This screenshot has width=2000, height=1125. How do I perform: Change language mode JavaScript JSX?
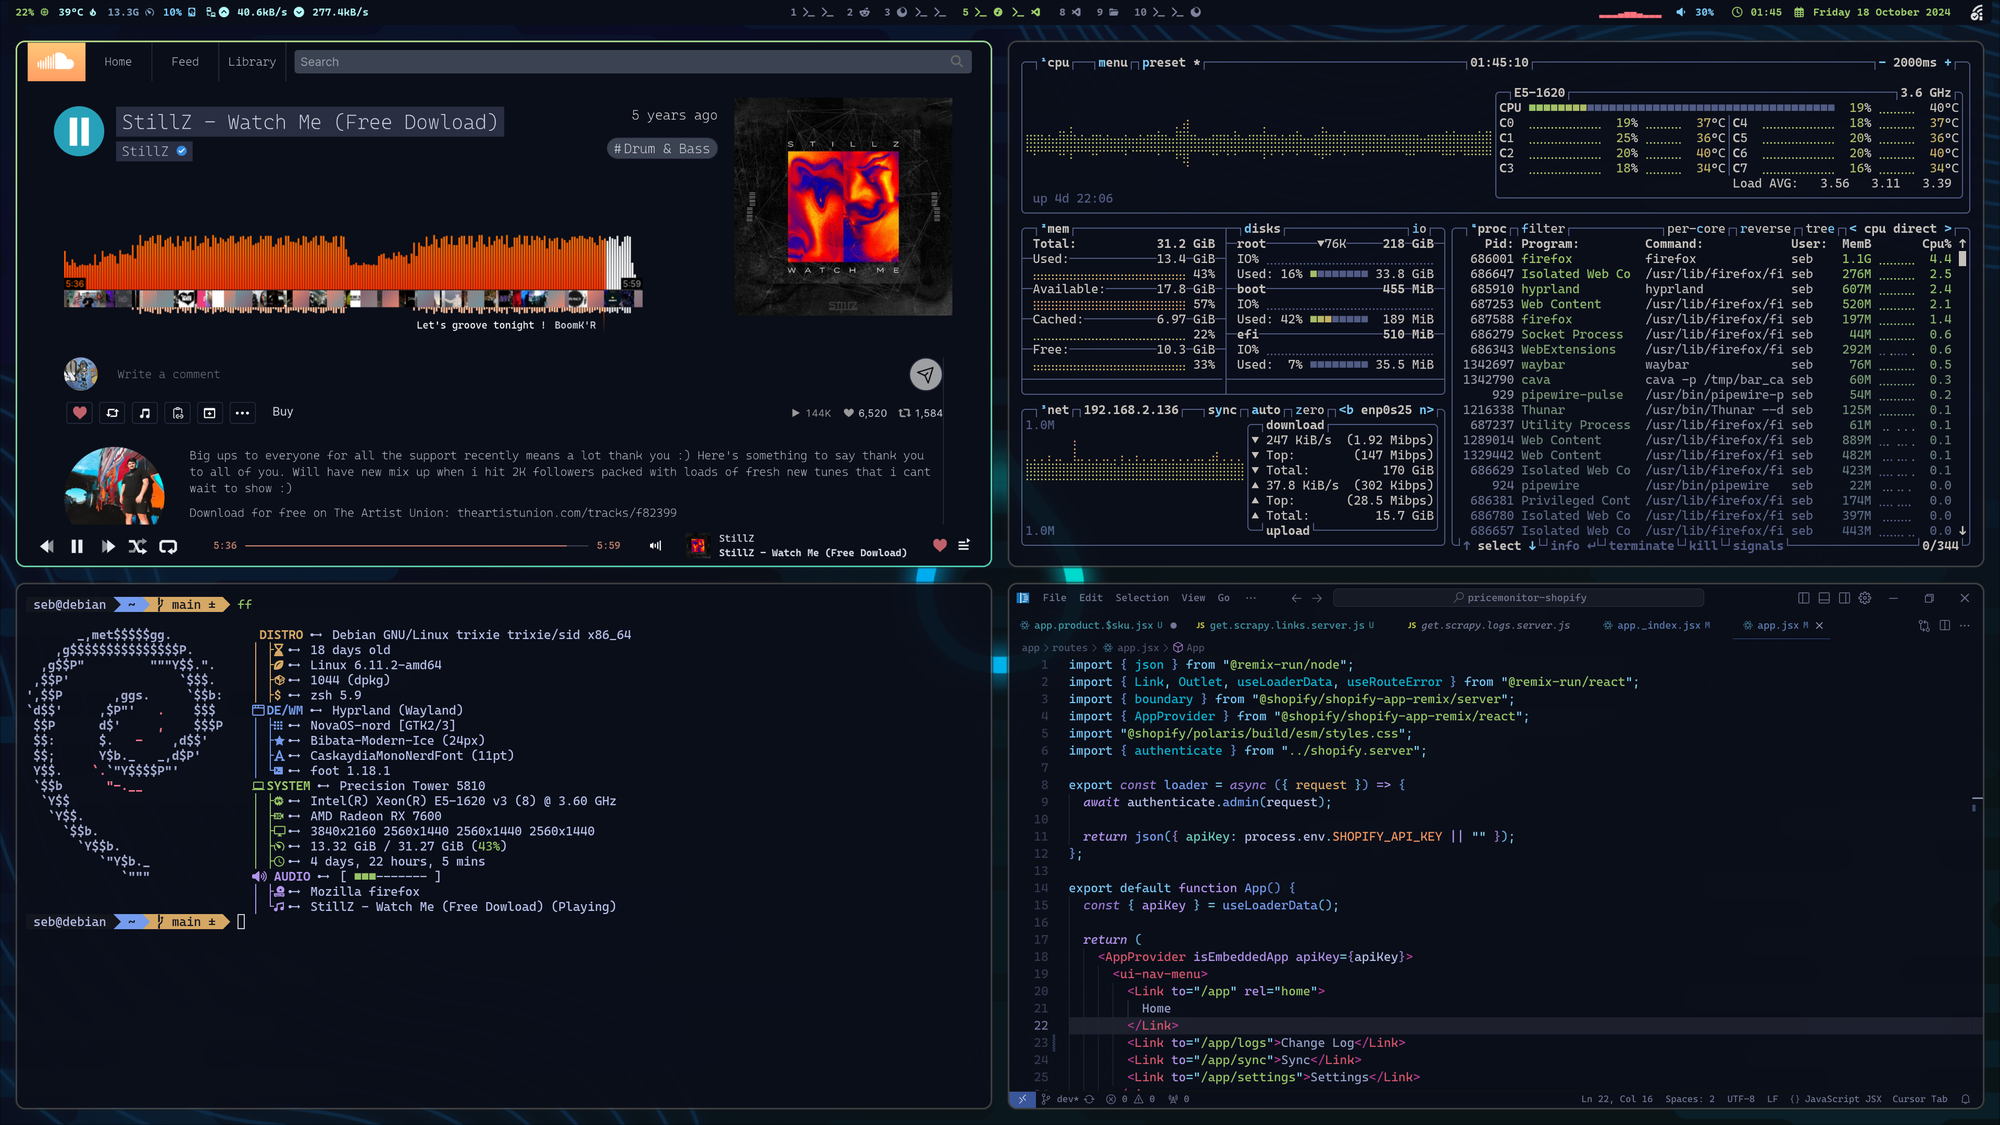click(1835, 1099)
